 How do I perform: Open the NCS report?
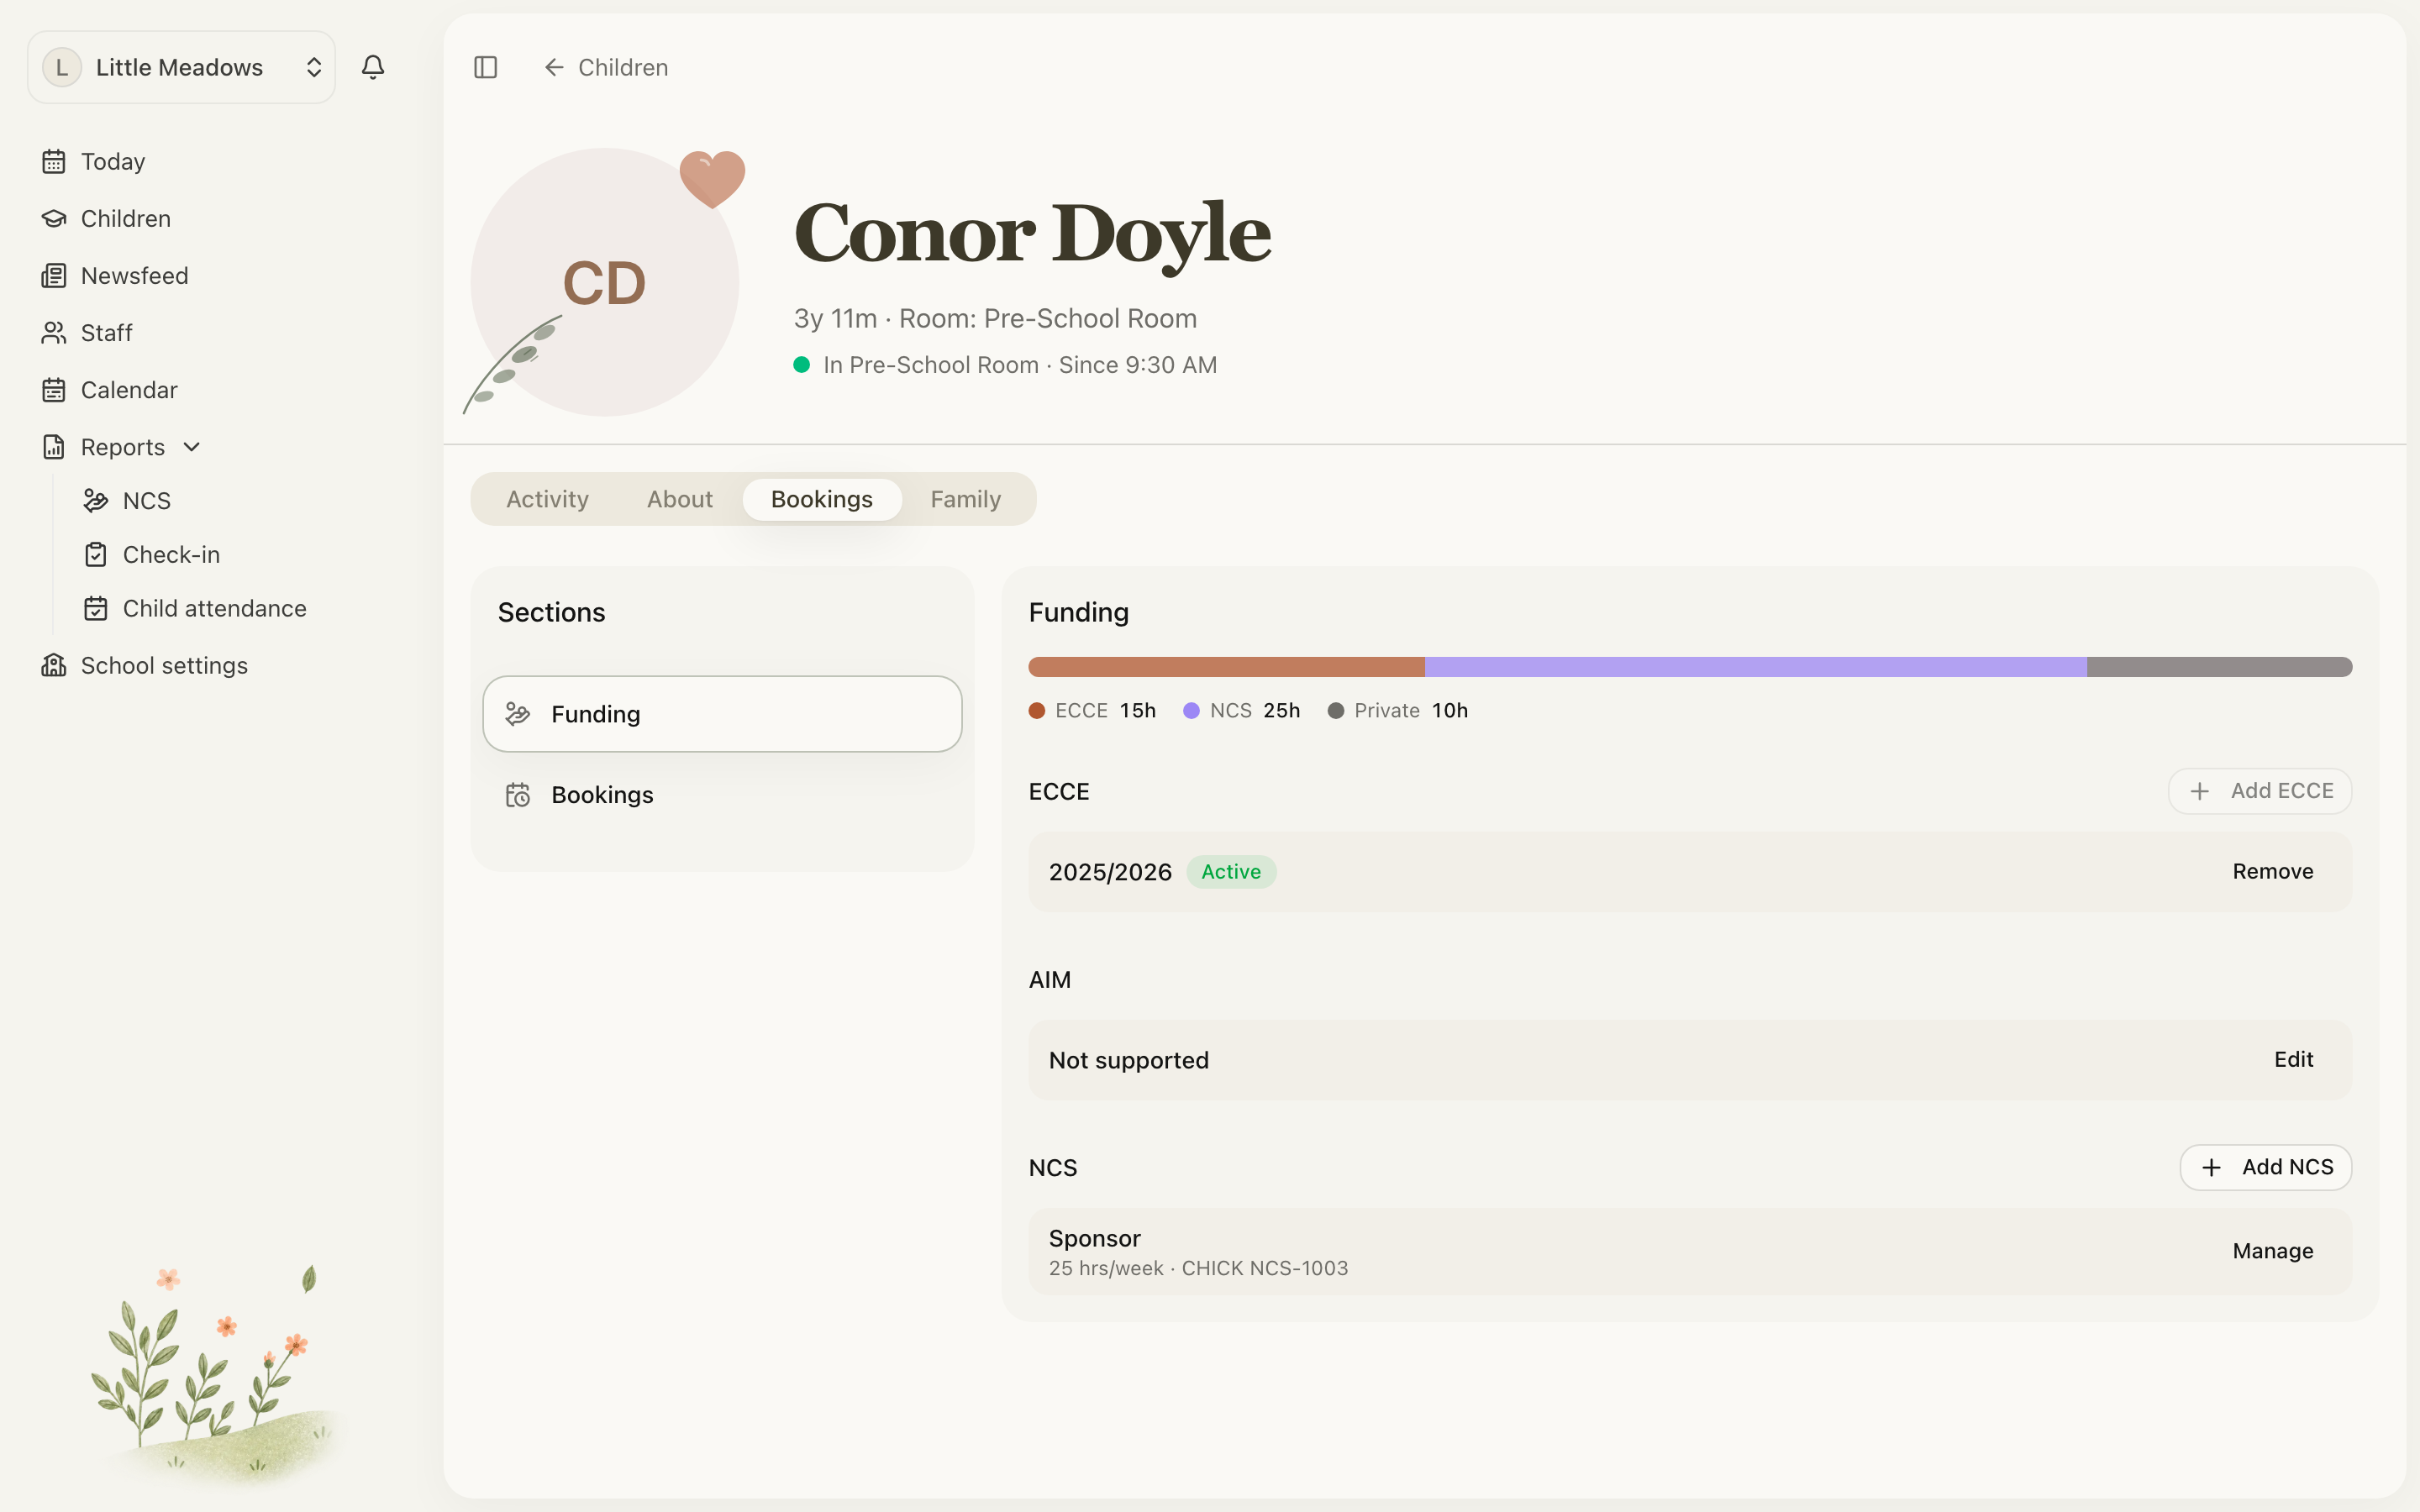[147, 500]
